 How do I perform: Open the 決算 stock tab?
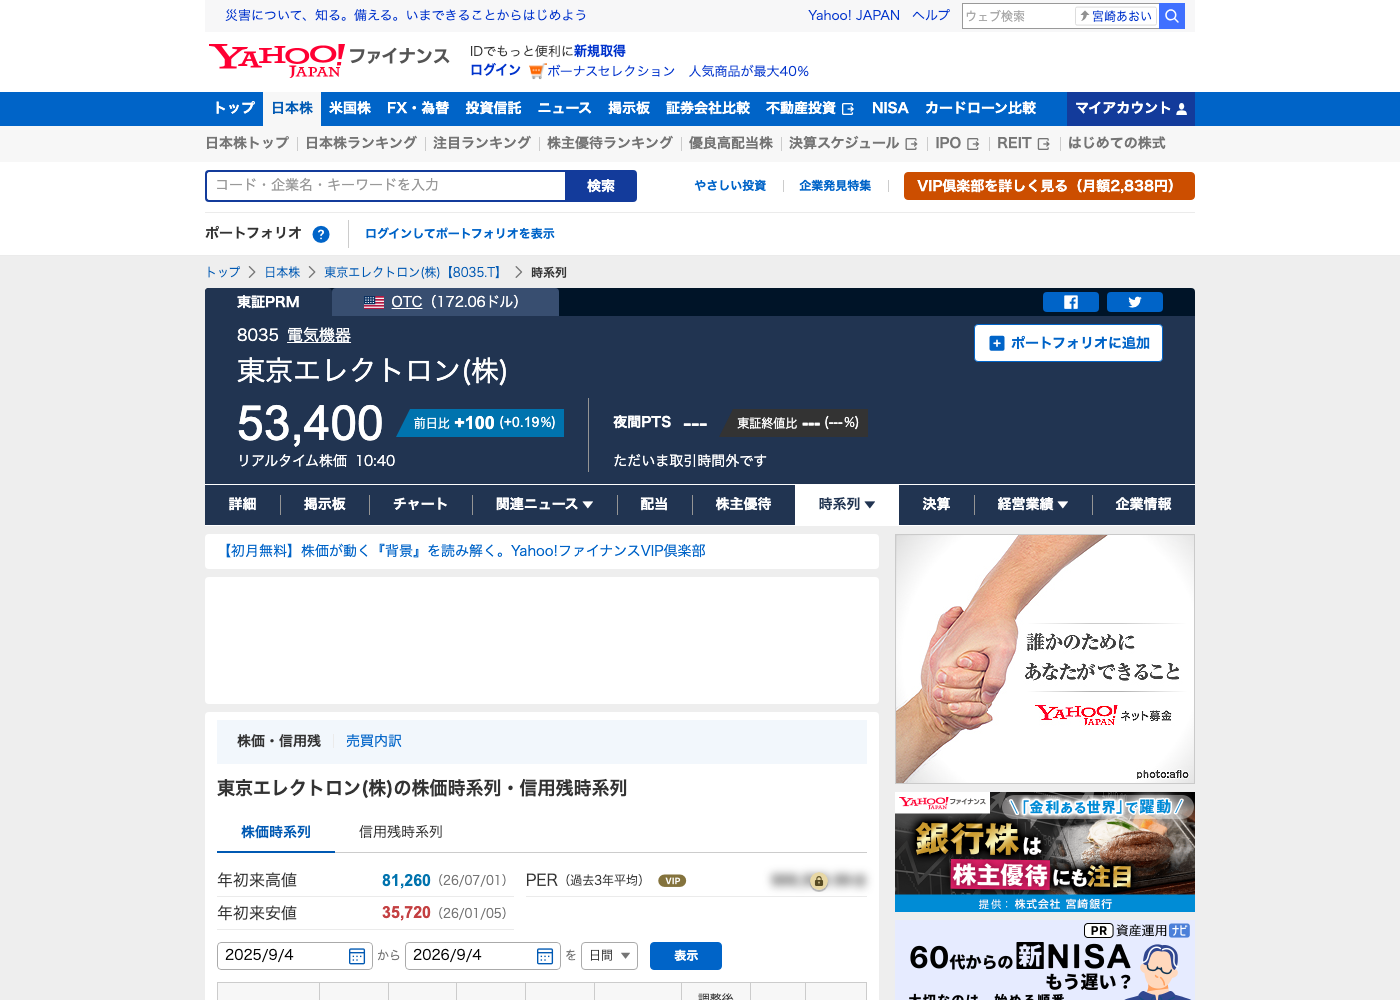[936, 504]
